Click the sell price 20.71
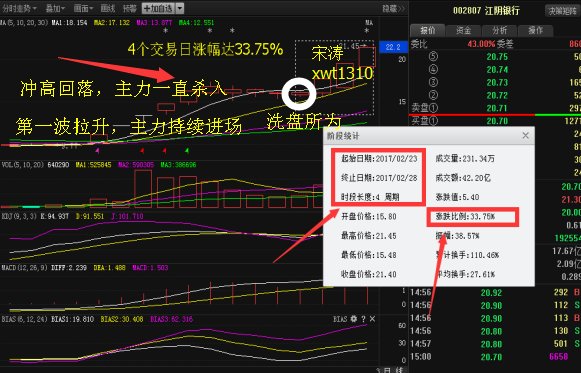Screen dimensions: 581x373 pyautogui.click(x=497, y=108)
